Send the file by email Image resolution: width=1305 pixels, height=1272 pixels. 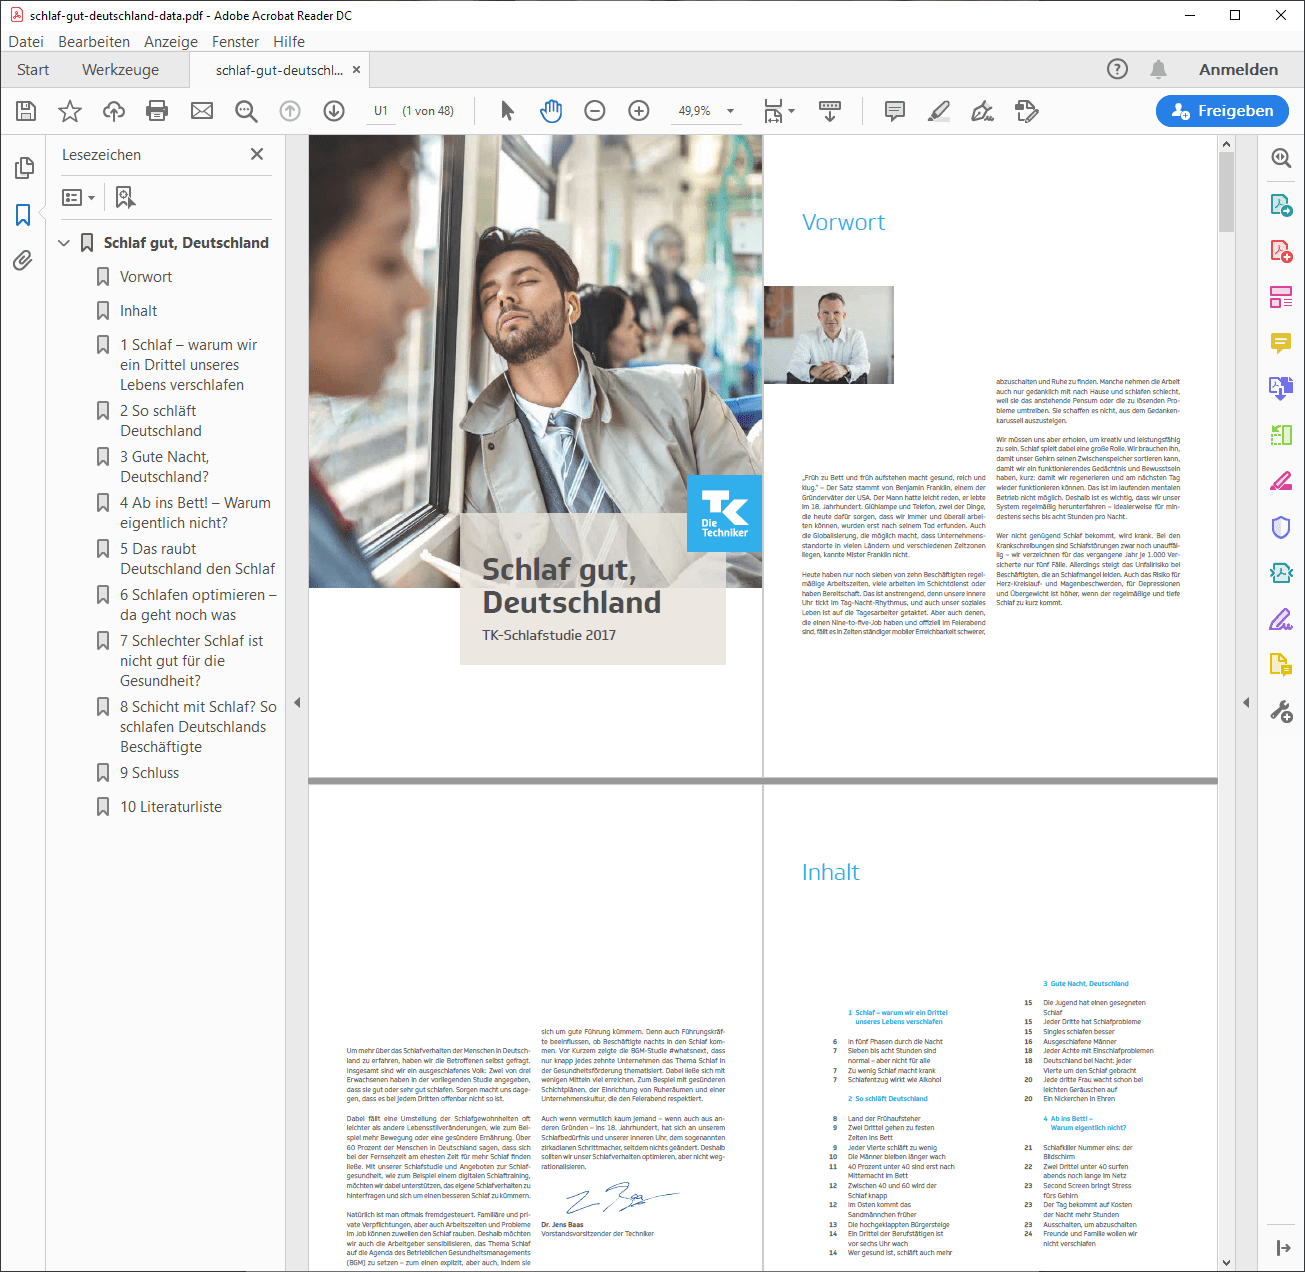[x=202, y=111]
